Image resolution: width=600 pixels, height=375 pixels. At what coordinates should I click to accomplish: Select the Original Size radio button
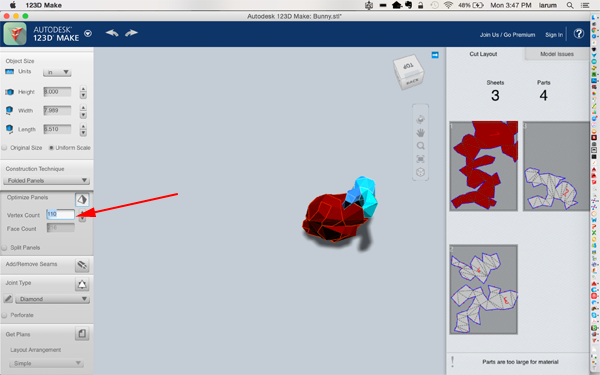point(5,148)
